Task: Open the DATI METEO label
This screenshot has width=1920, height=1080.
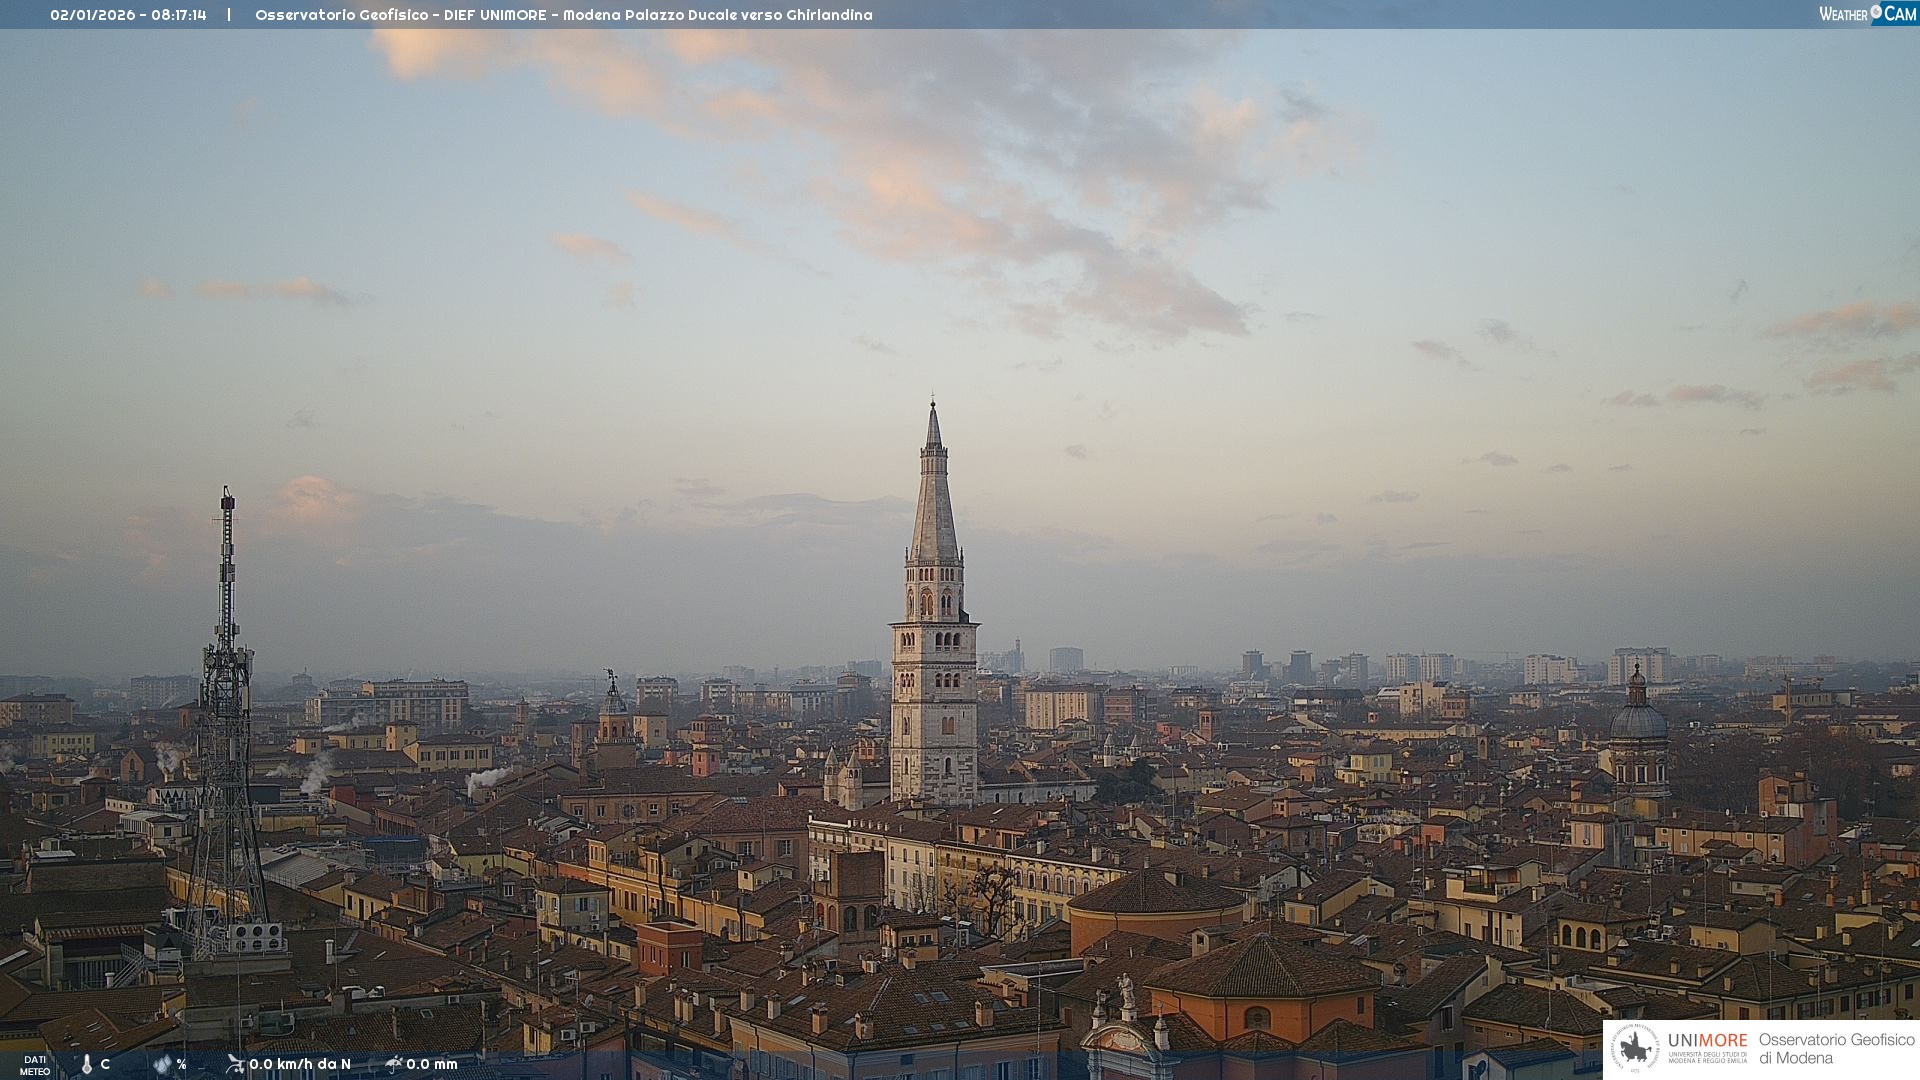Action: tap(35, 1065)
